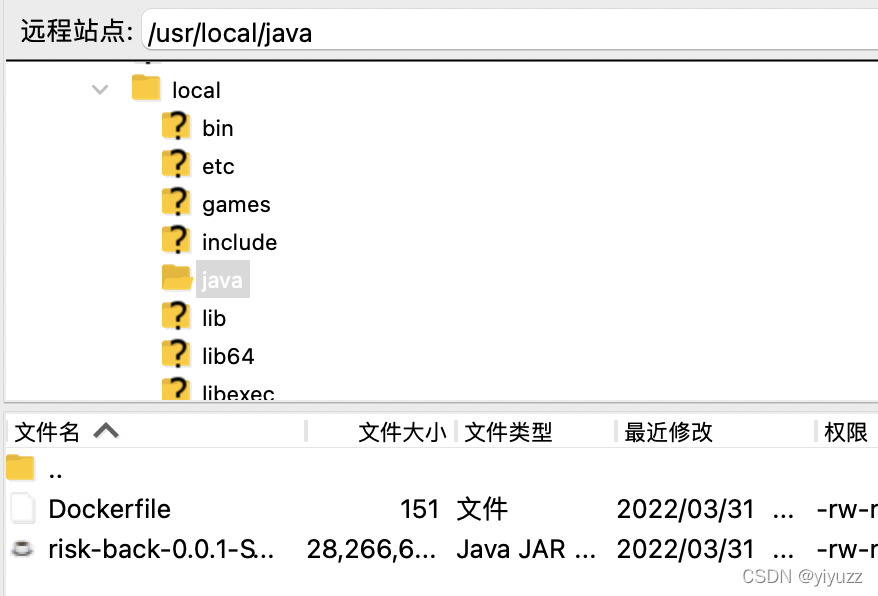
Task: Select the java directory tree item
Action: tap(222, 279)
